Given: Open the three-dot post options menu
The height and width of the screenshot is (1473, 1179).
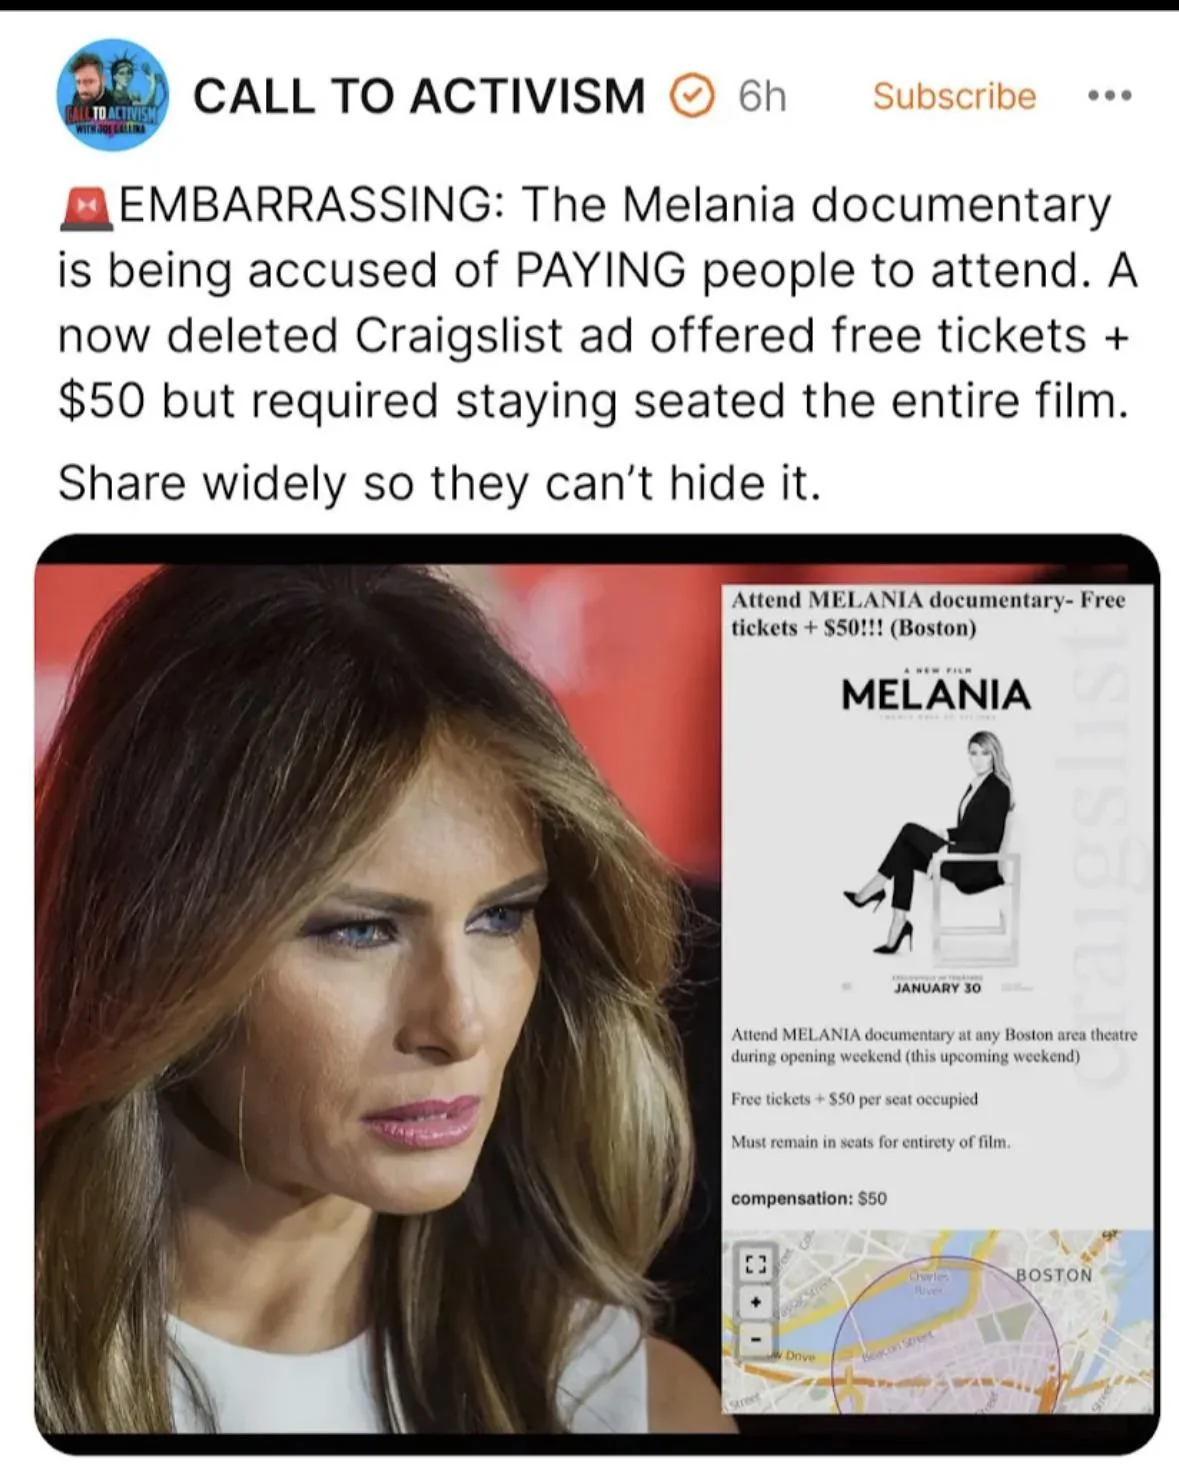Looking at the screenshot, I should point(1109,96).
